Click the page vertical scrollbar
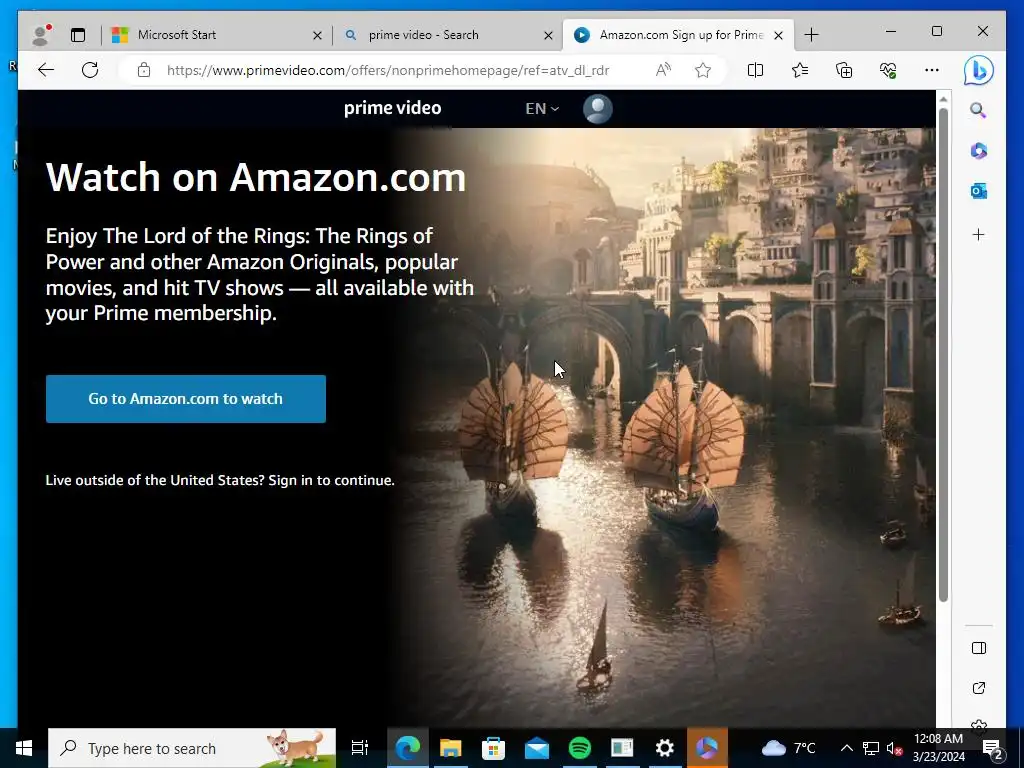1024x768 pixels. point(942,355)
